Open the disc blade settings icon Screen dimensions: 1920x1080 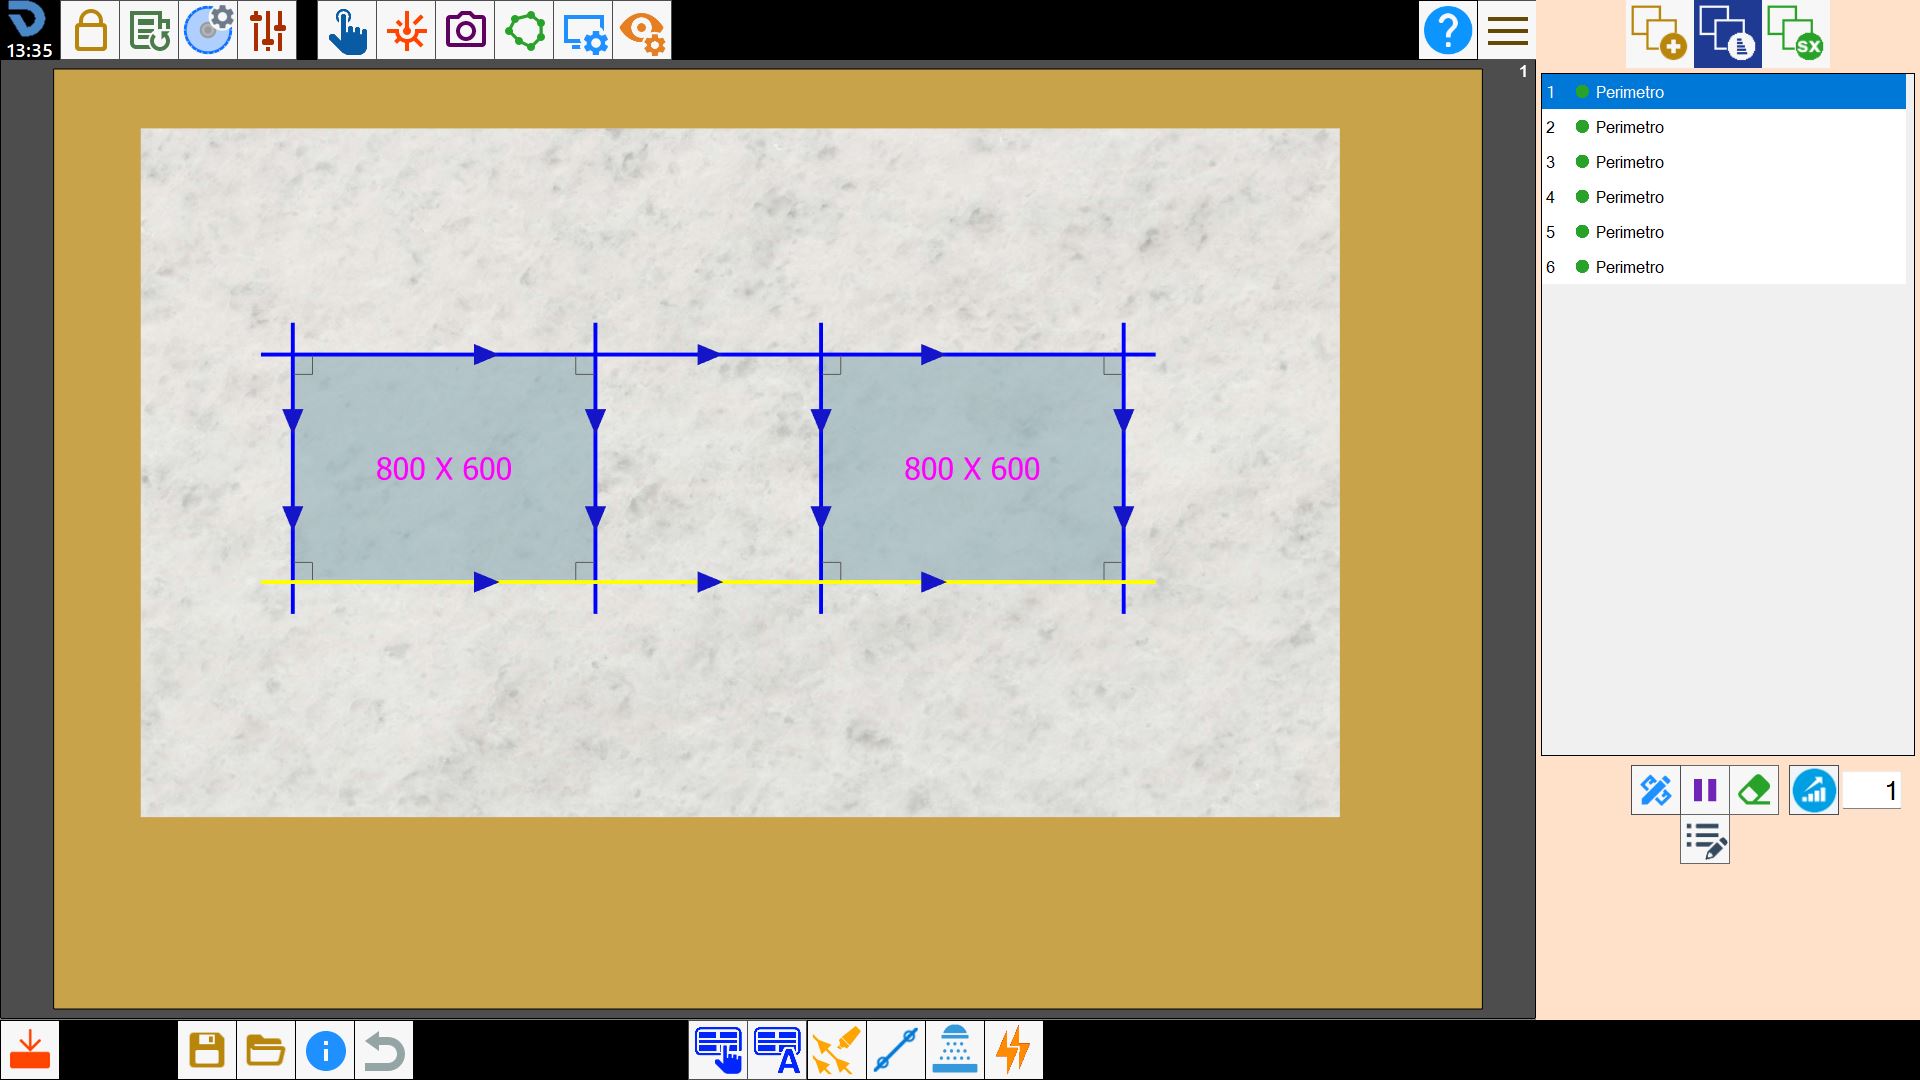pos(208,30)
